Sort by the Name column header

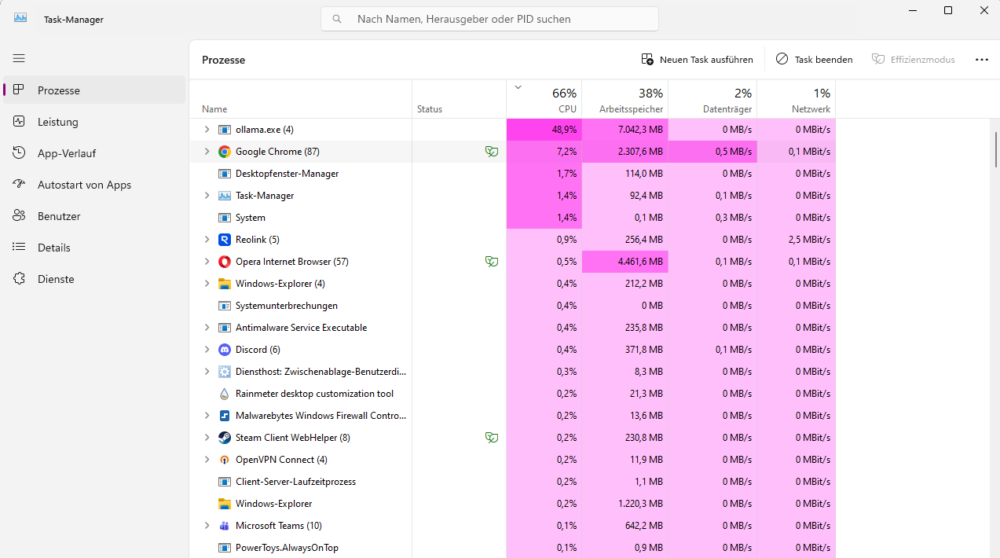point(300,99)
